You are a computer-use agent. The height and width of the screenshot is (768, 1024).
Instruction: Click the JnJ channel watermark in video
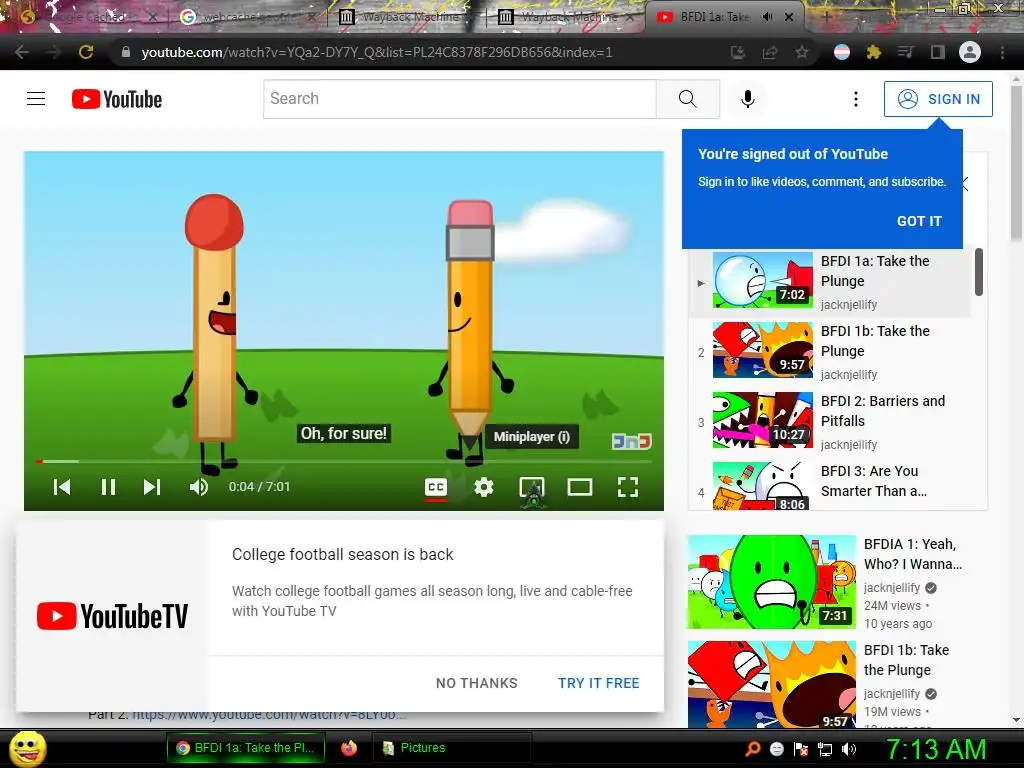pos(632,441)
